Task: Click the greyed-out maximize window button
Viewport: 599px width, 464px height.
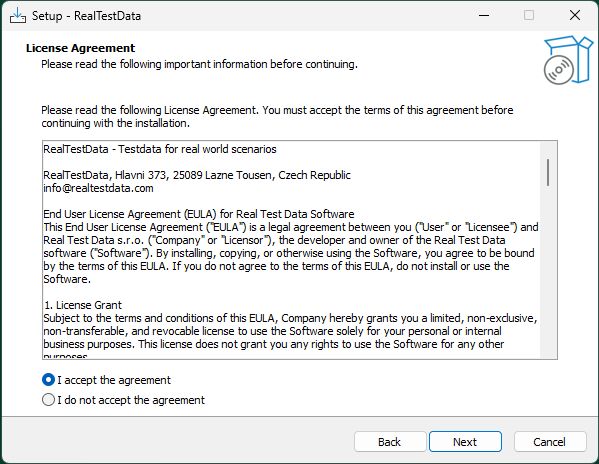Action: (529, 15)
